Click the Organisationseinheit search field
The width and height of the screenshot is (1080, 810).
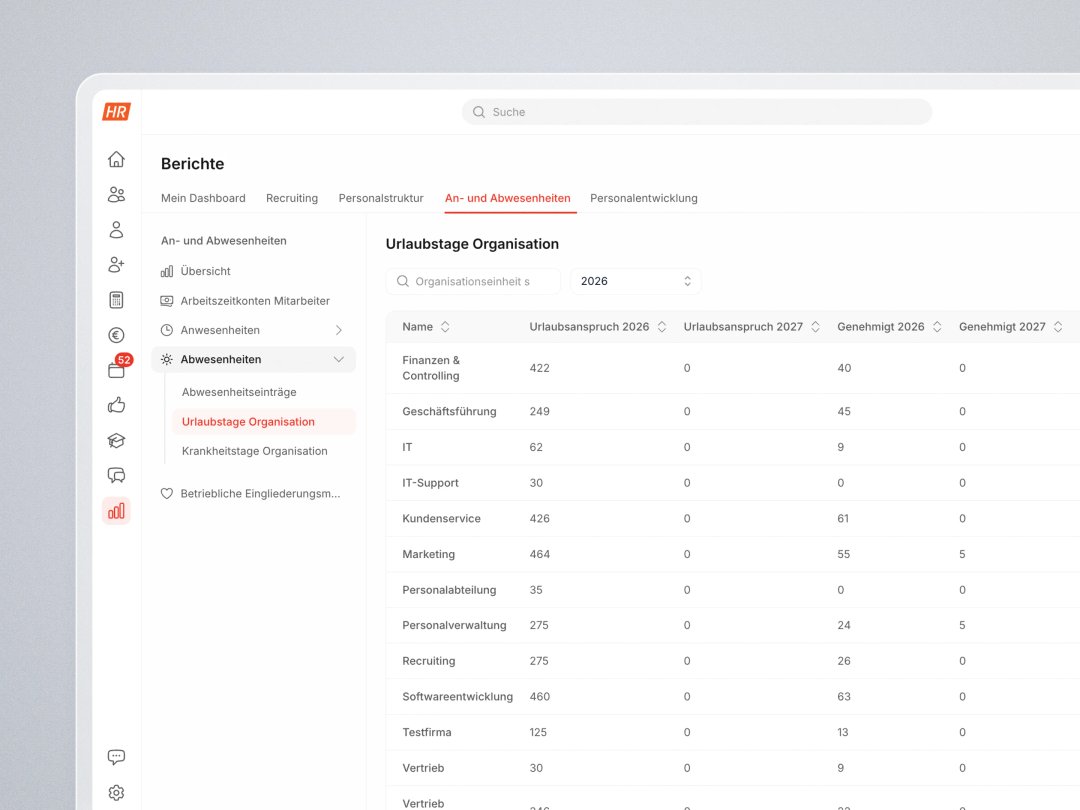(472, 281)
